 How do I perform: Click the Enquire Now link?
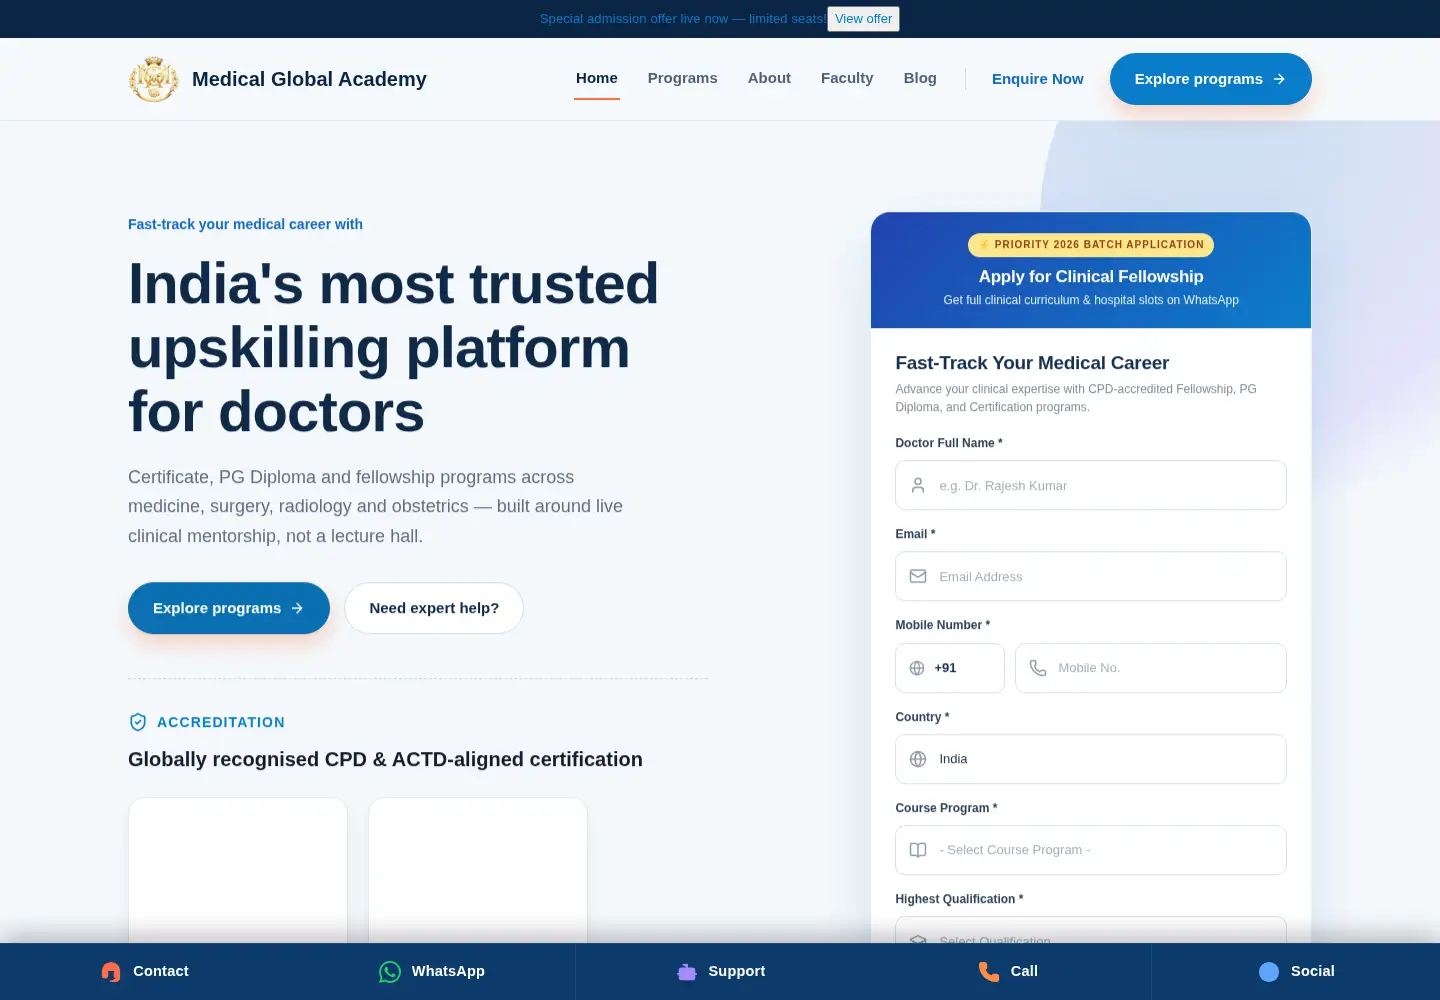click(x=1038, y=79)
